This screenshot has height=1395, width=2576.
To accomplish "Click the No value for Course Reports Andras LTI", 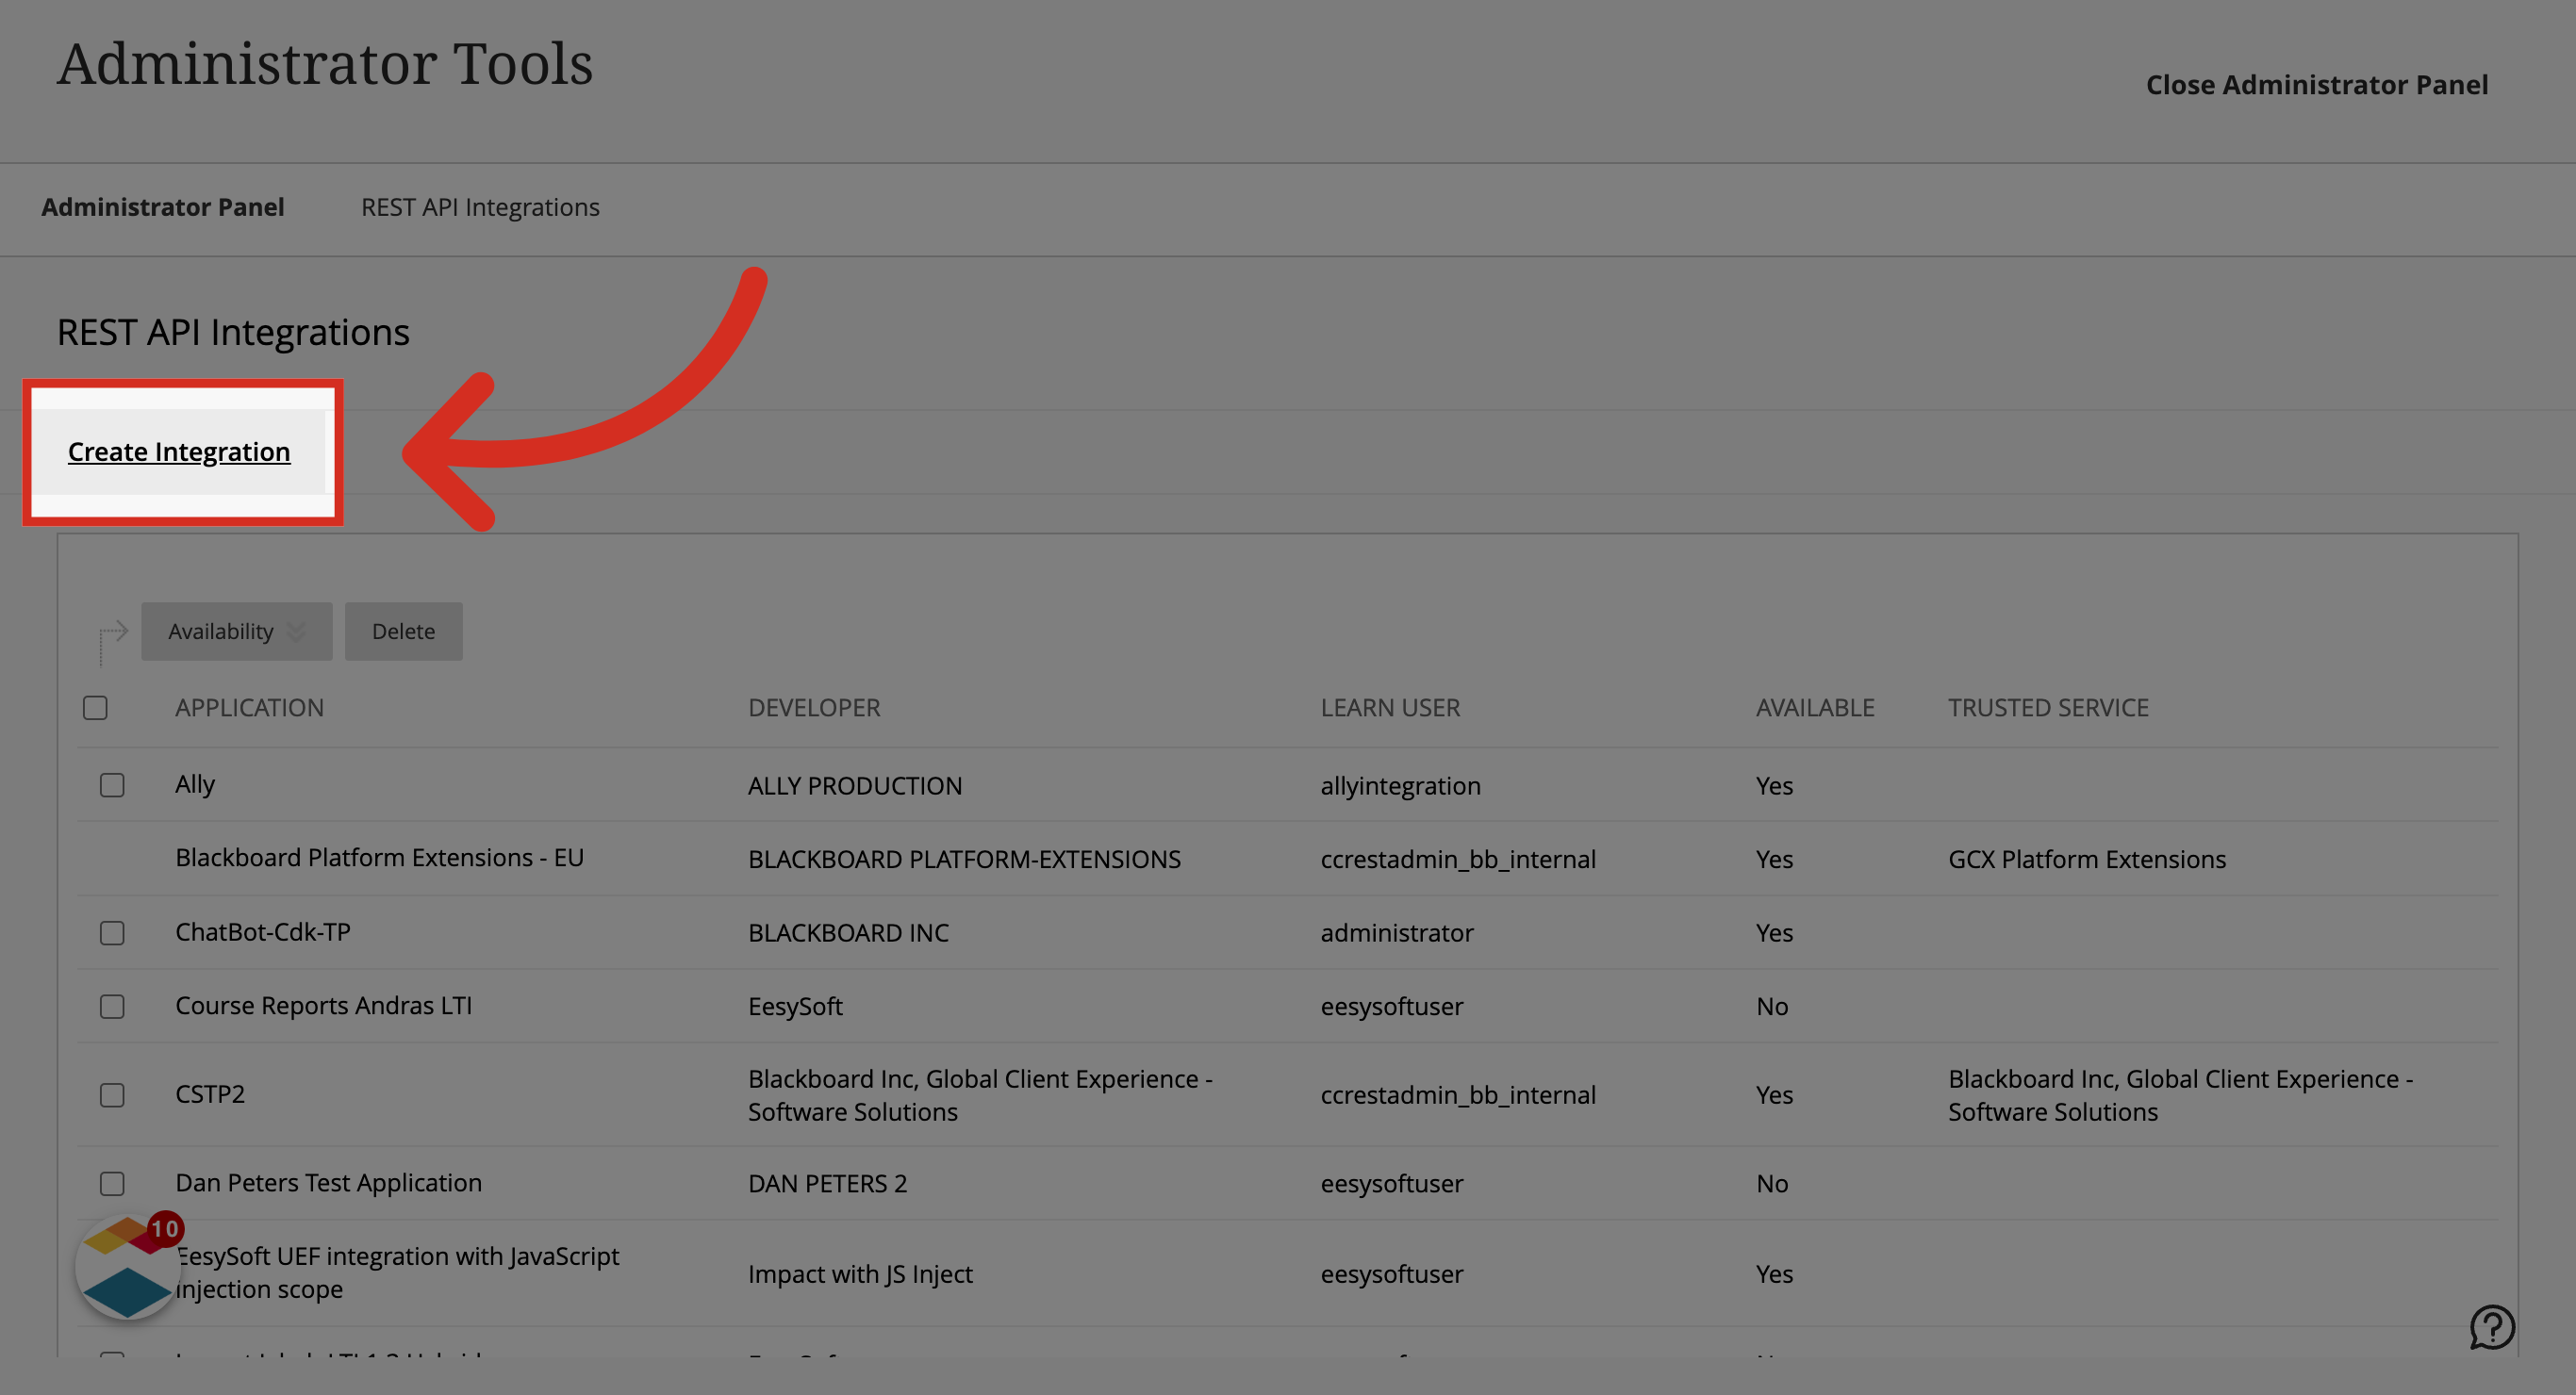I will click(1772, 1007).
